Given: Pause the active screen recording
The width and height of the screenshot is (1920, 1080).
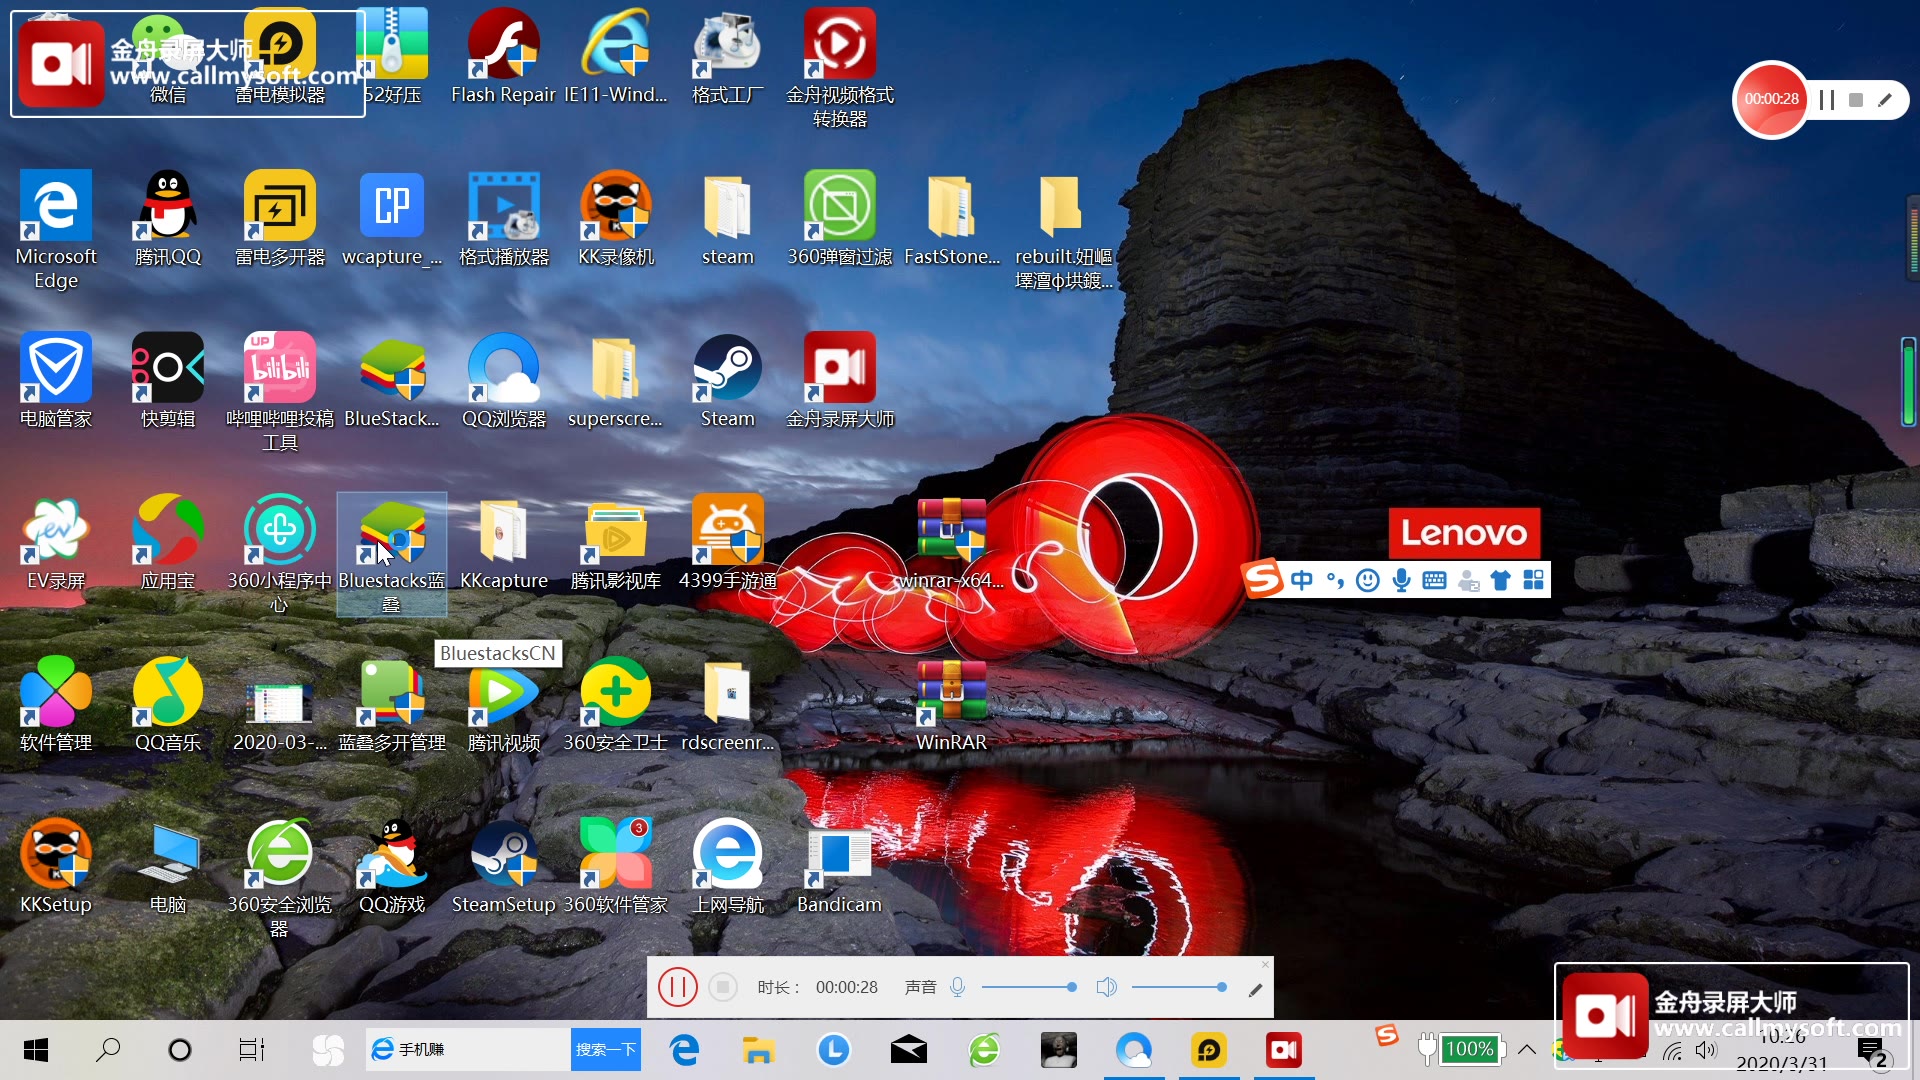Looking at the screenshot, I should pos(678,985).
